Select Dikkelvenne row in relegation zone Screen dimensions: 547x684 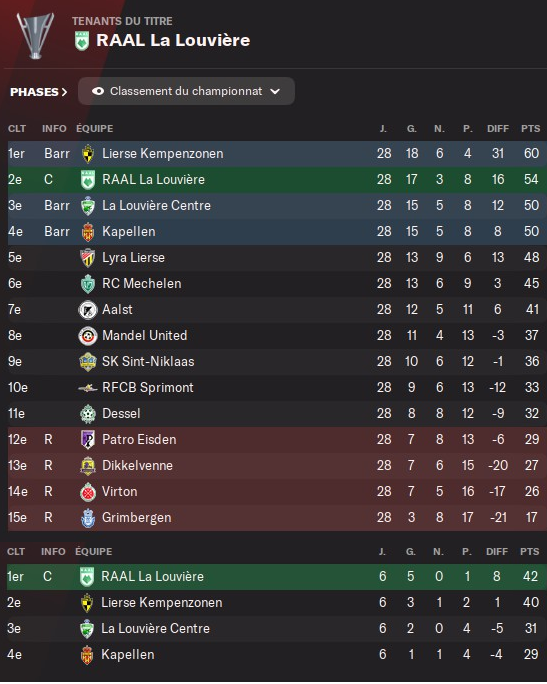277,466
